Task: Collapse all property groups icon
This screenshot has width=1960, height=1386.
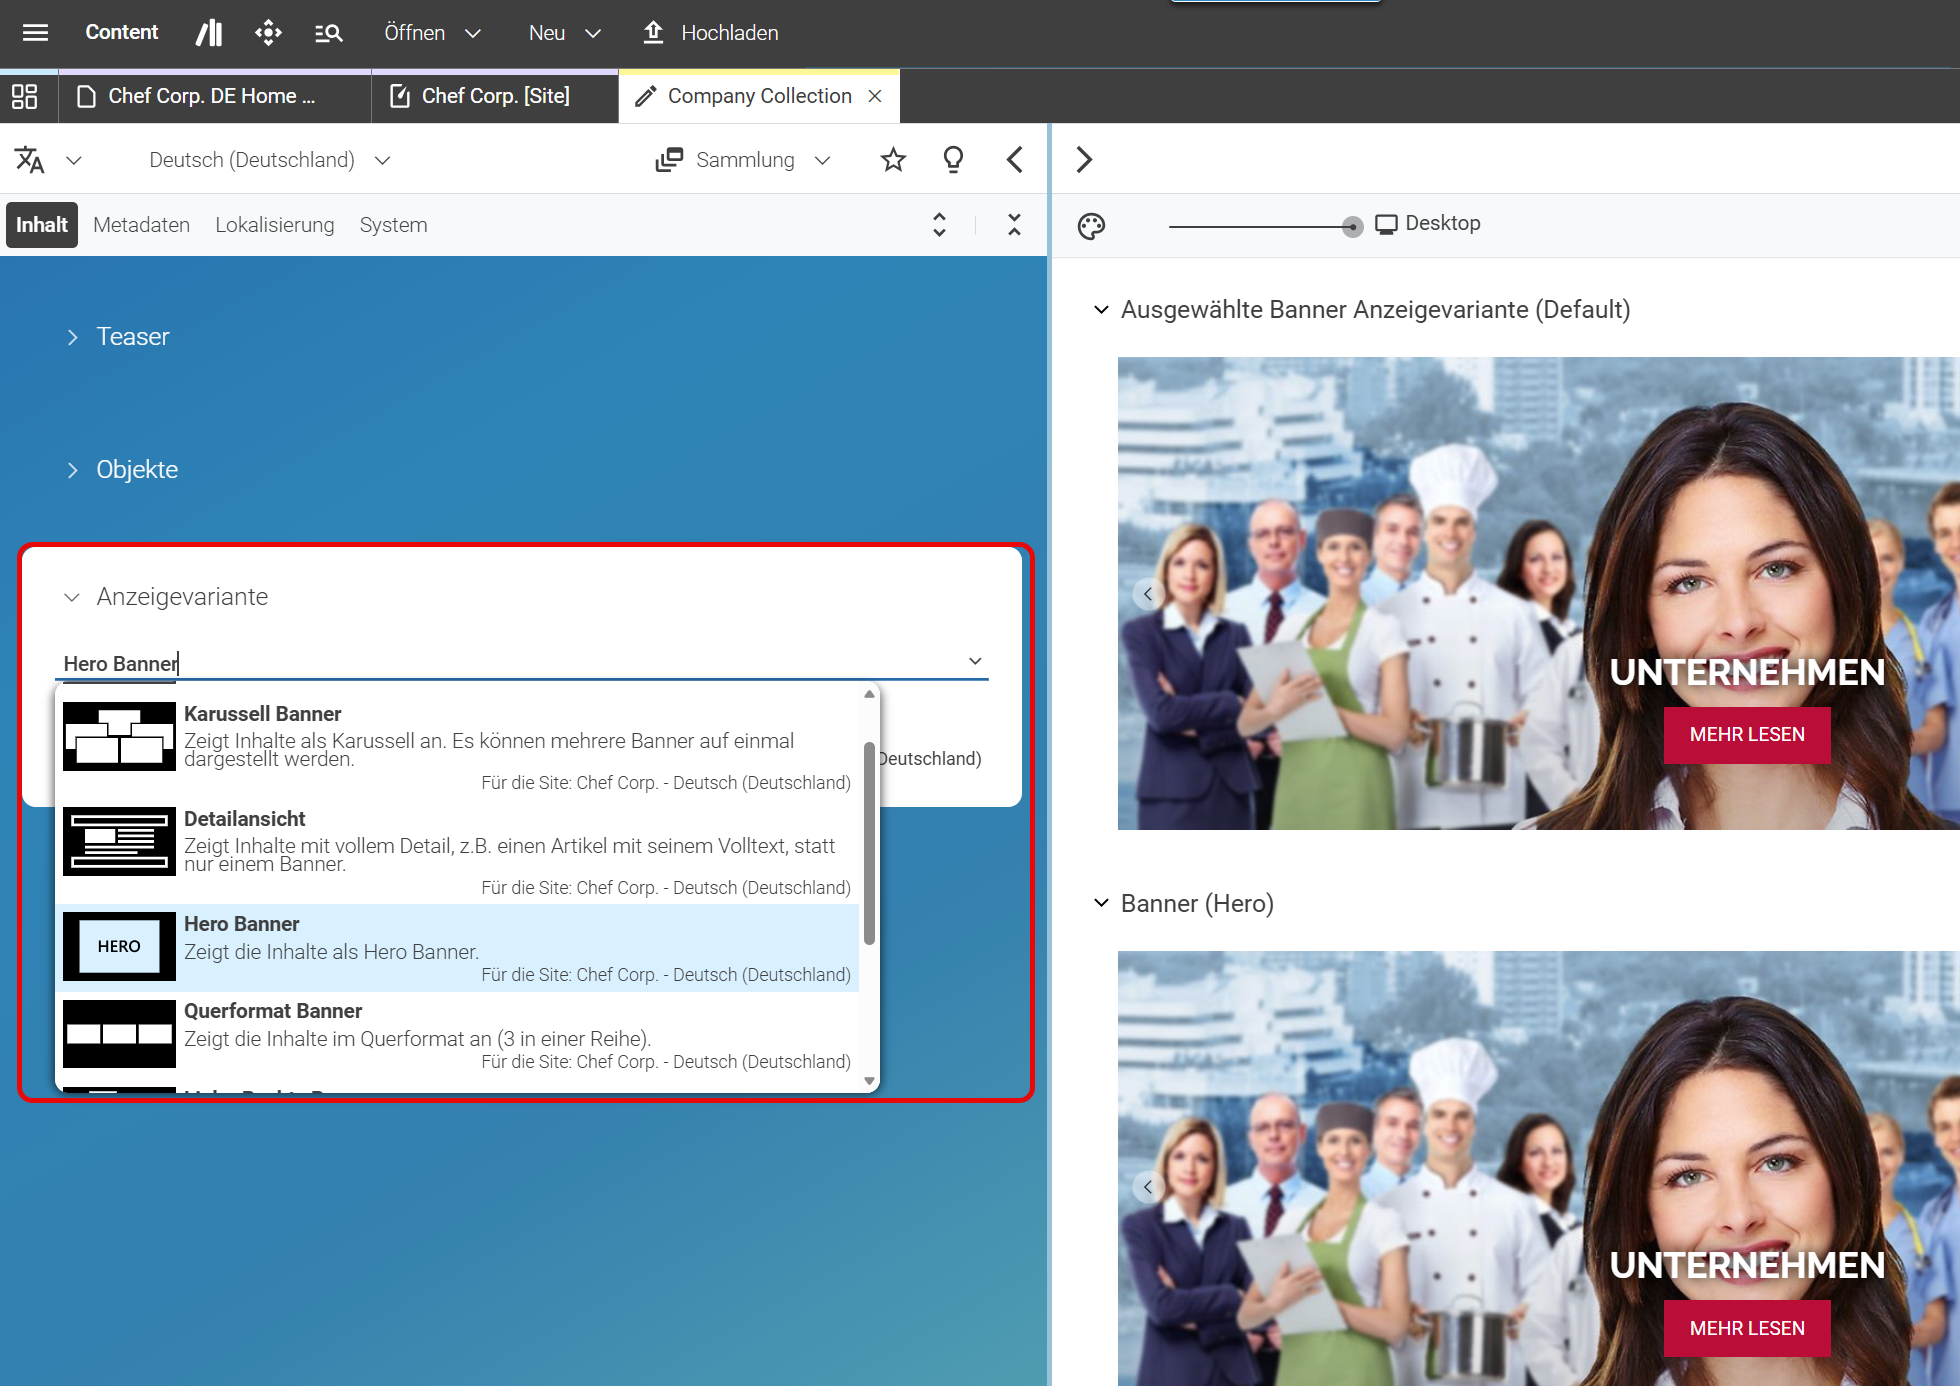Action: click(x=1014, y=225)
